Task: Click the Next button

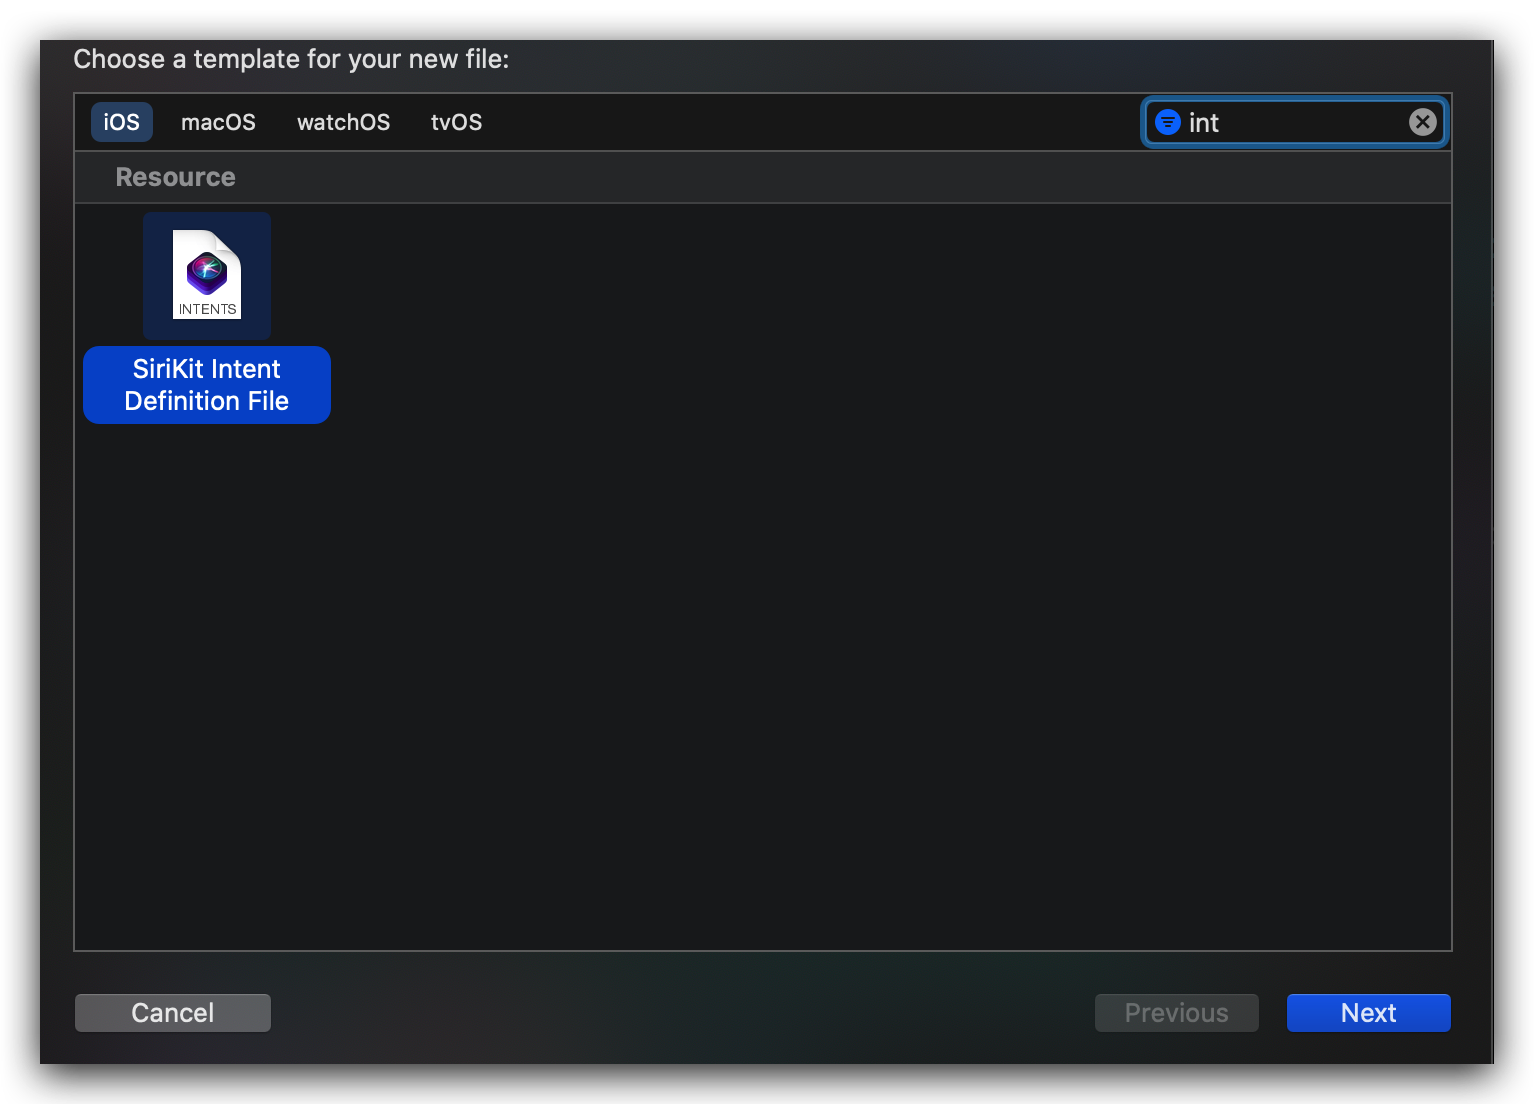Action: [x=1368, y=1013]
